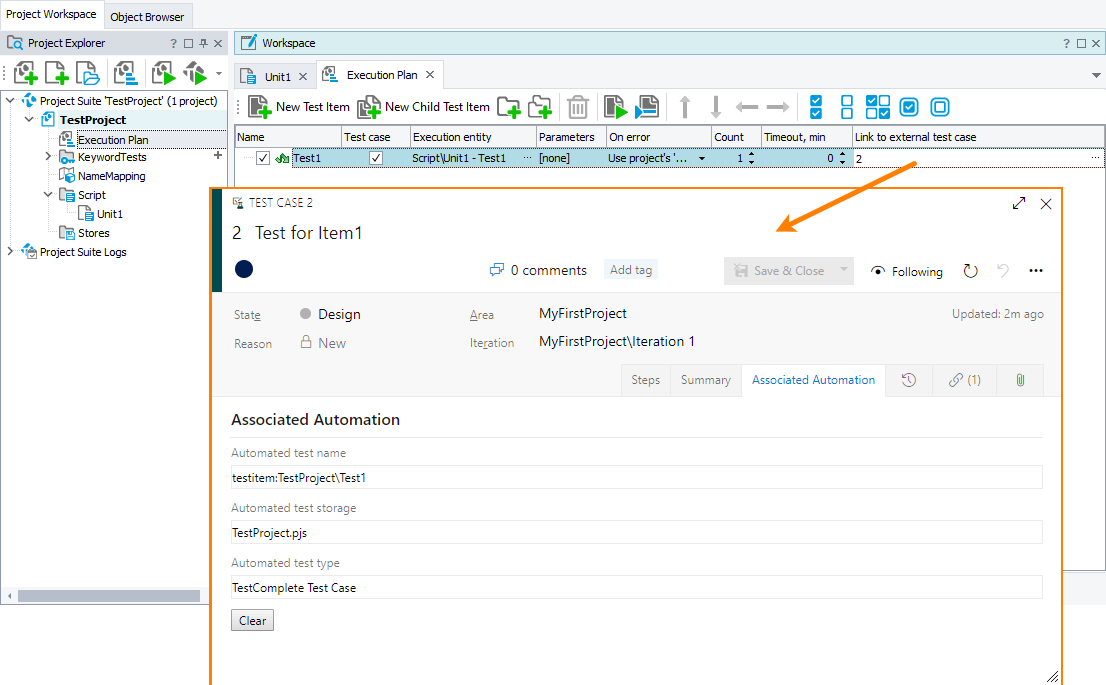Click the Add tag button

[630, 270]
